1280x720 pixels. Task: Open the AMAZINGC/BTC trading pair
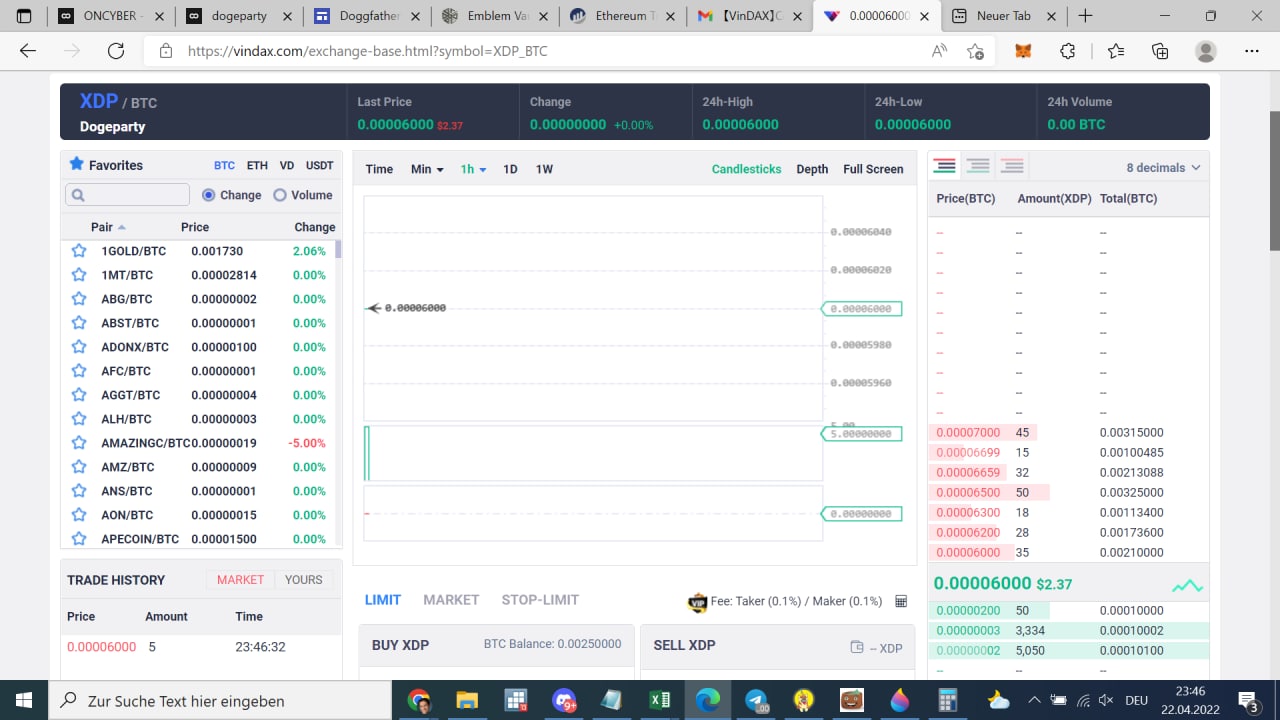(201, 443)
